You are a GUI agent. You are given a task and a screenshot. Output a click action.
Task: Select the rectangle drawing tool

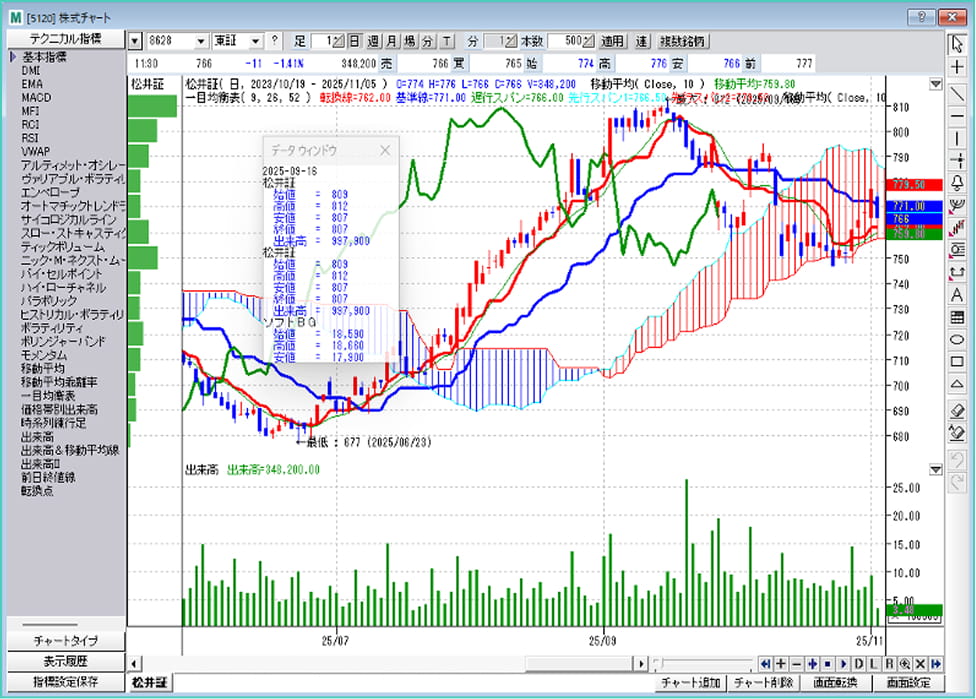[958, 362]
